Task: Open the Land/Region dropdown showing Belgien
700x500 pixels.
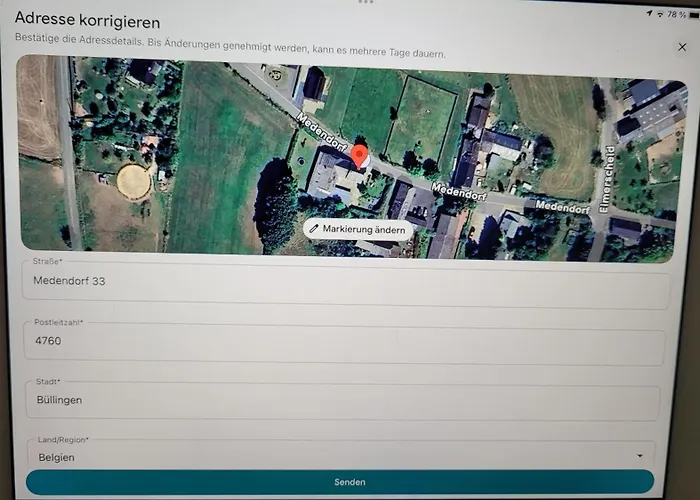Action: [342, 455]
